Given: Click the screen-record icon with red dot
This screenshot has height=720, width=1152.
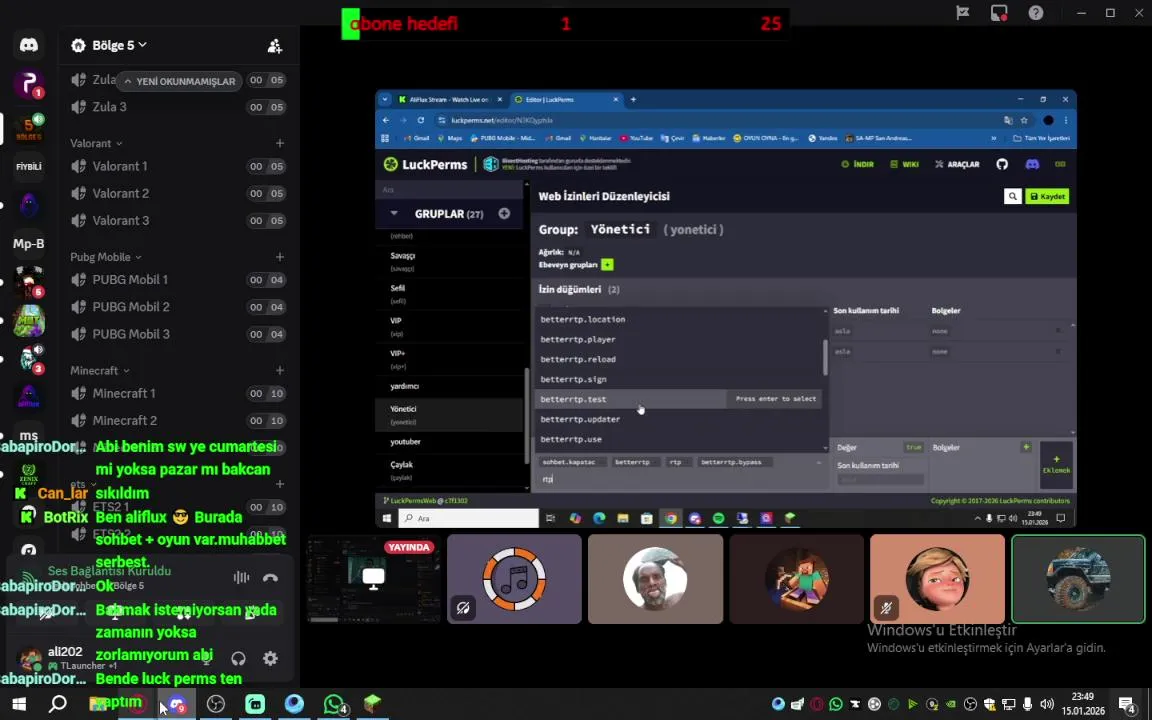Looking at the screenshot, I should point(998,12).
